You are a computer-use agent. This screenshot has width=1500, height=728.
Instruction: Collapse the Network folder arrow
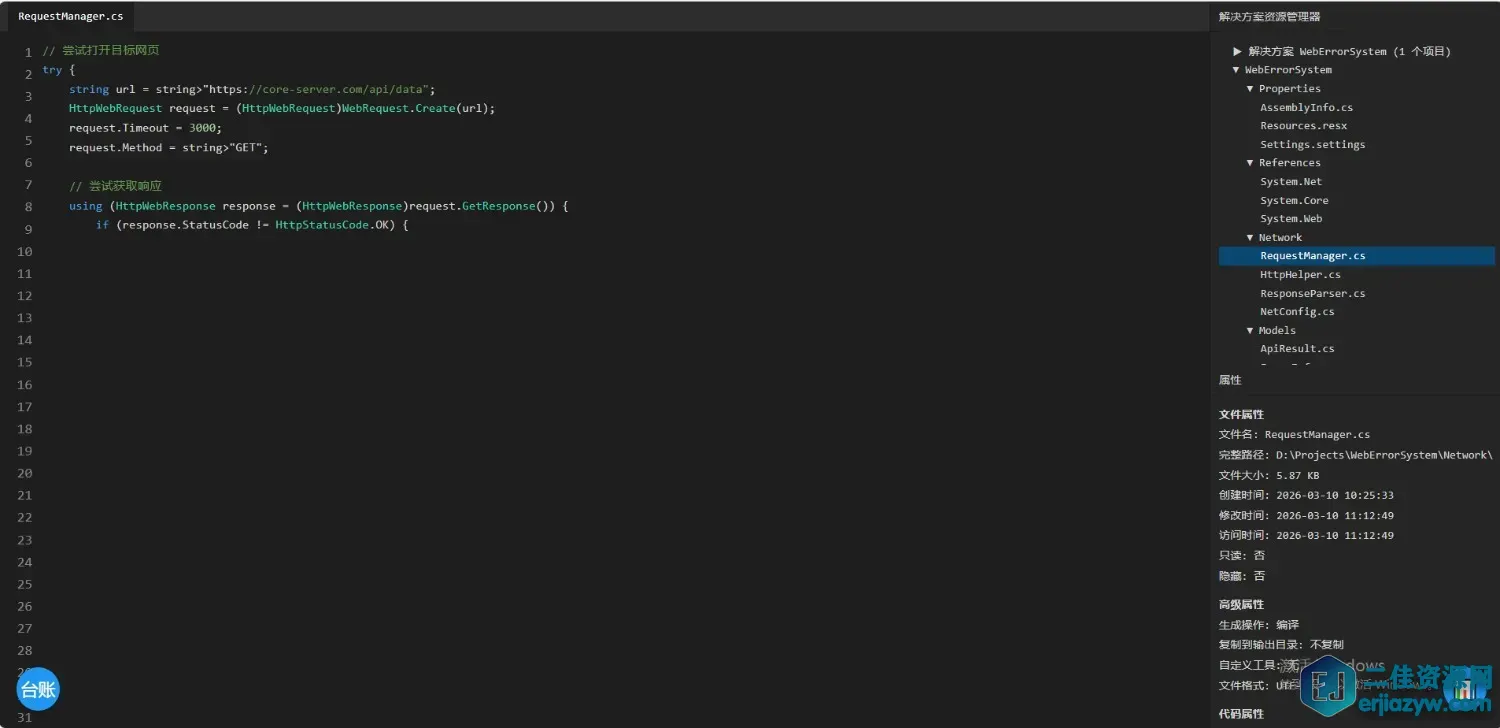pos(1250,238)
